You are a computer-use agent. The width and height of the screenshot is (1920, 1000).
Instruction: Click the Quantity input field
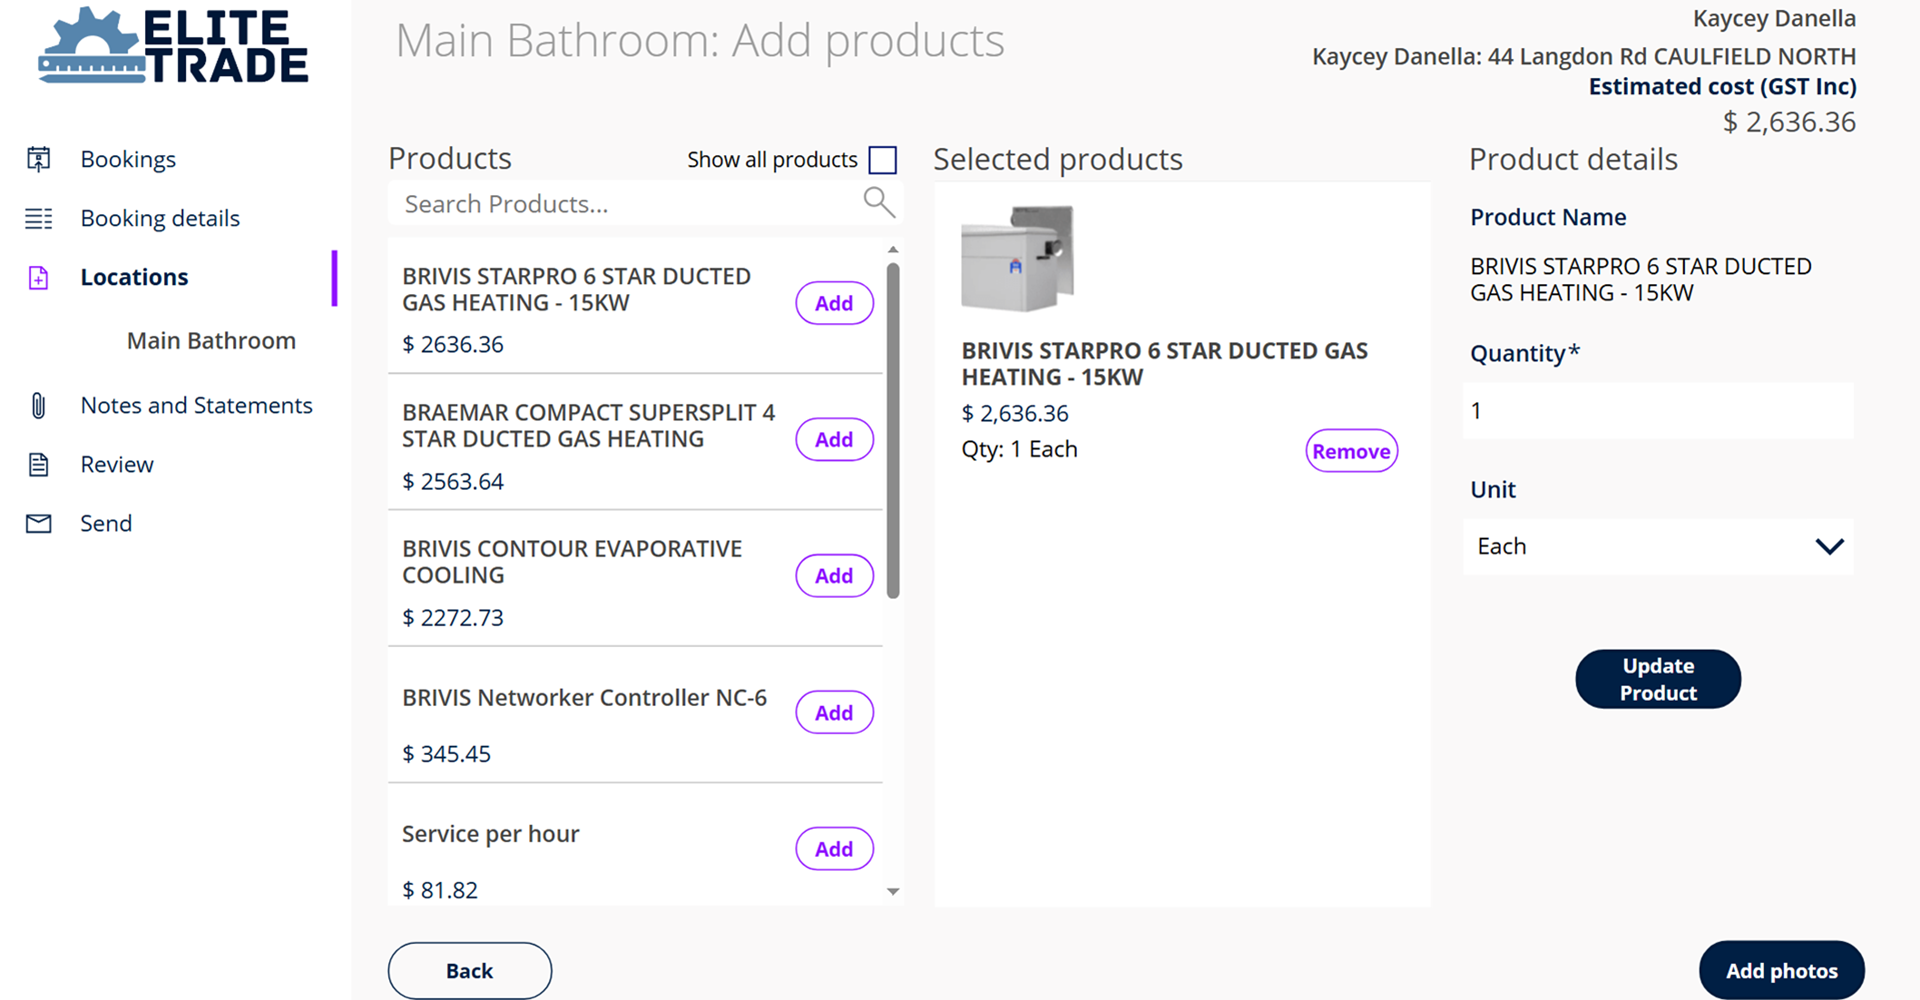coord(1657,410)
